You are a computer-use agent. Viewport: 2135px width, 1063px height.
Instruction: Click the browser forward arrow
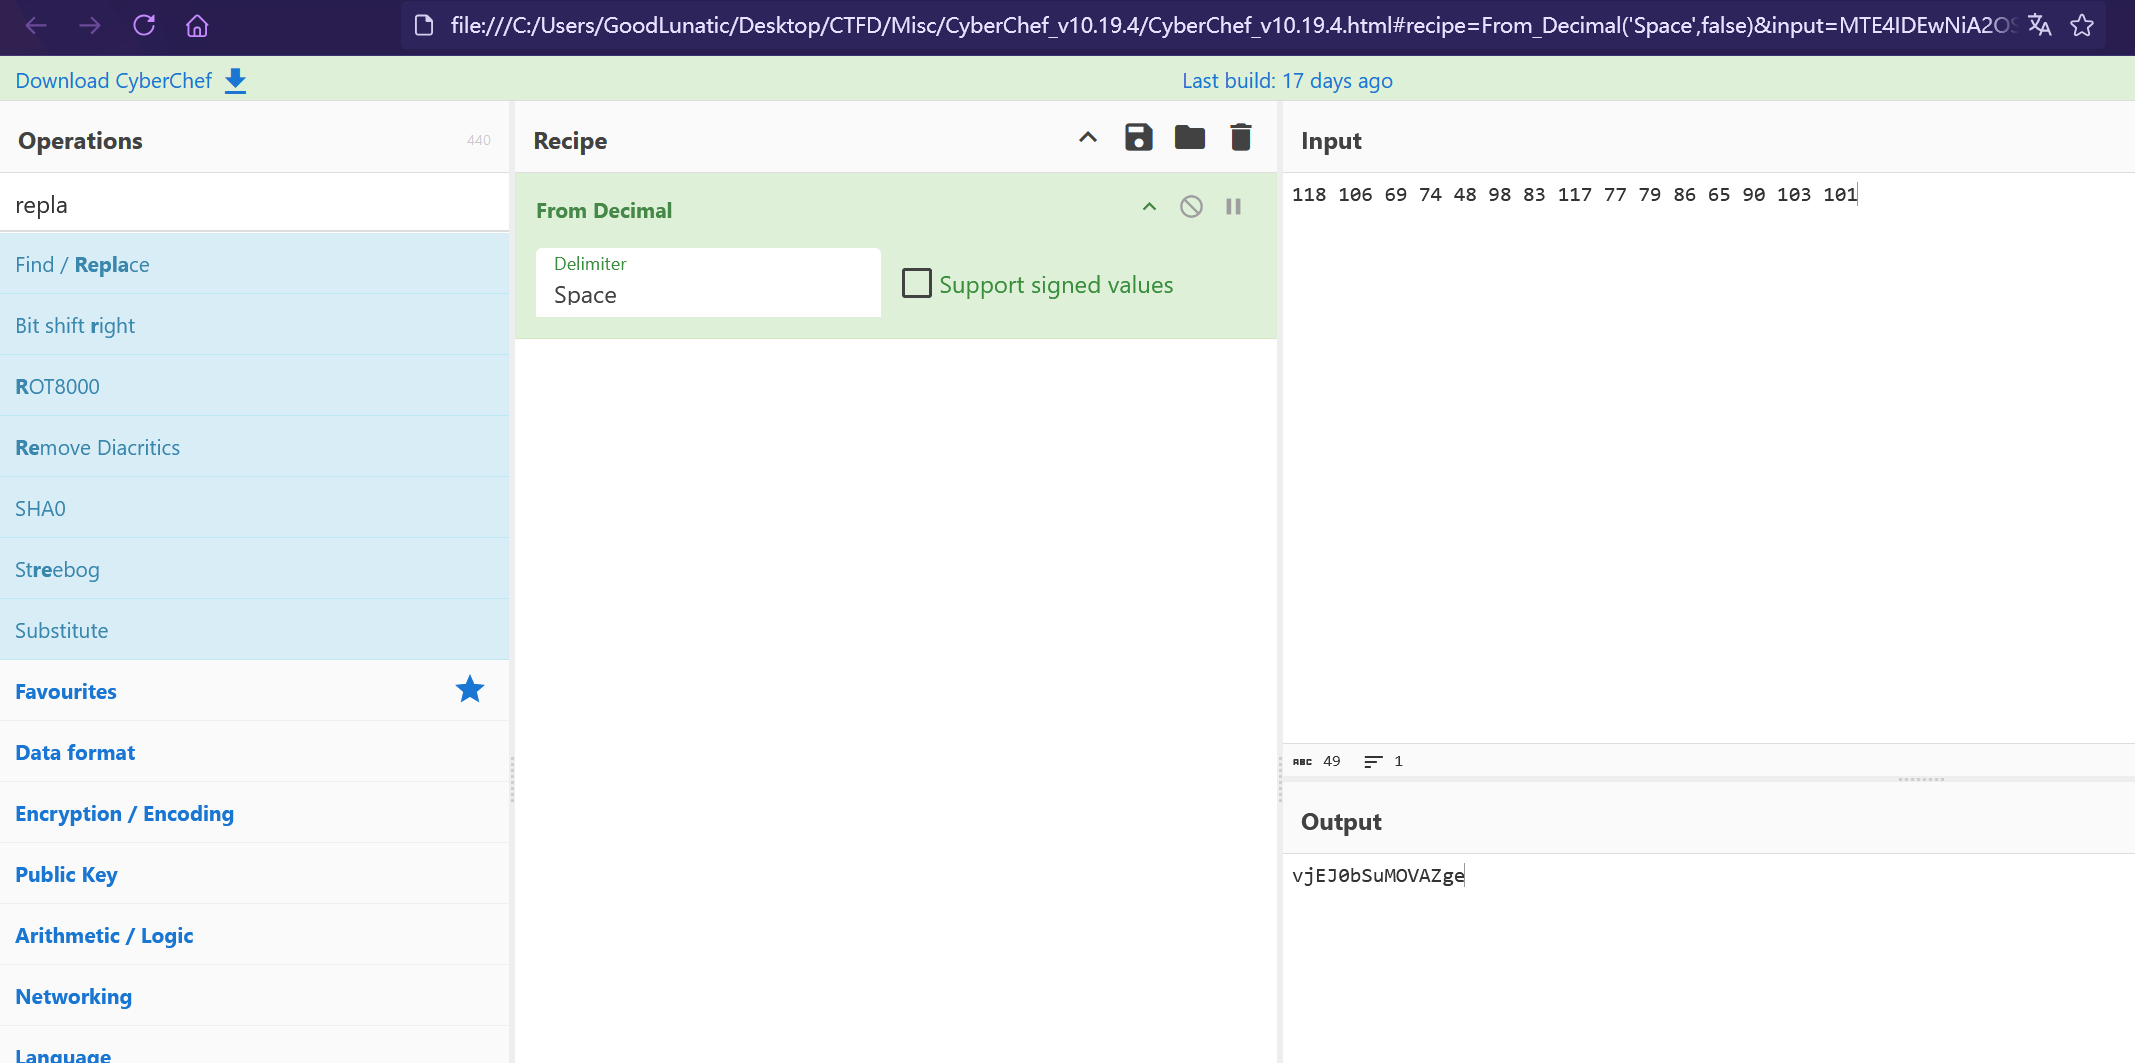point(90,25)
